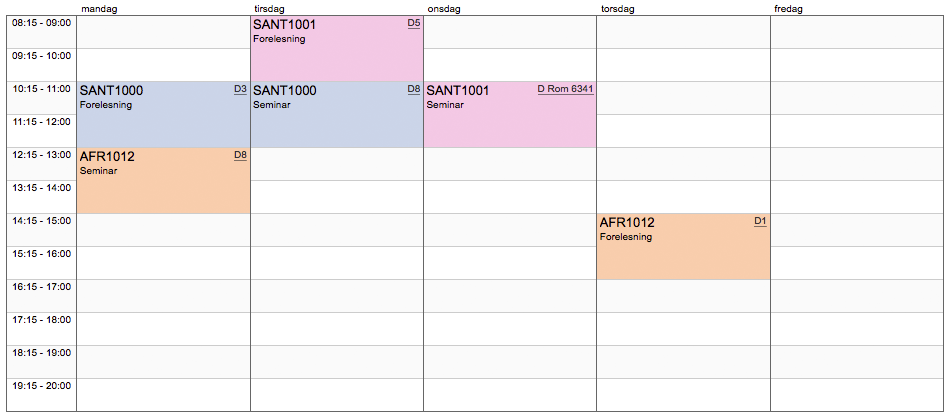Viewport: 950px width, 418px height.
Task: Open the D1 room link on AFR1012 Forelesning
Action: (760, 221)
